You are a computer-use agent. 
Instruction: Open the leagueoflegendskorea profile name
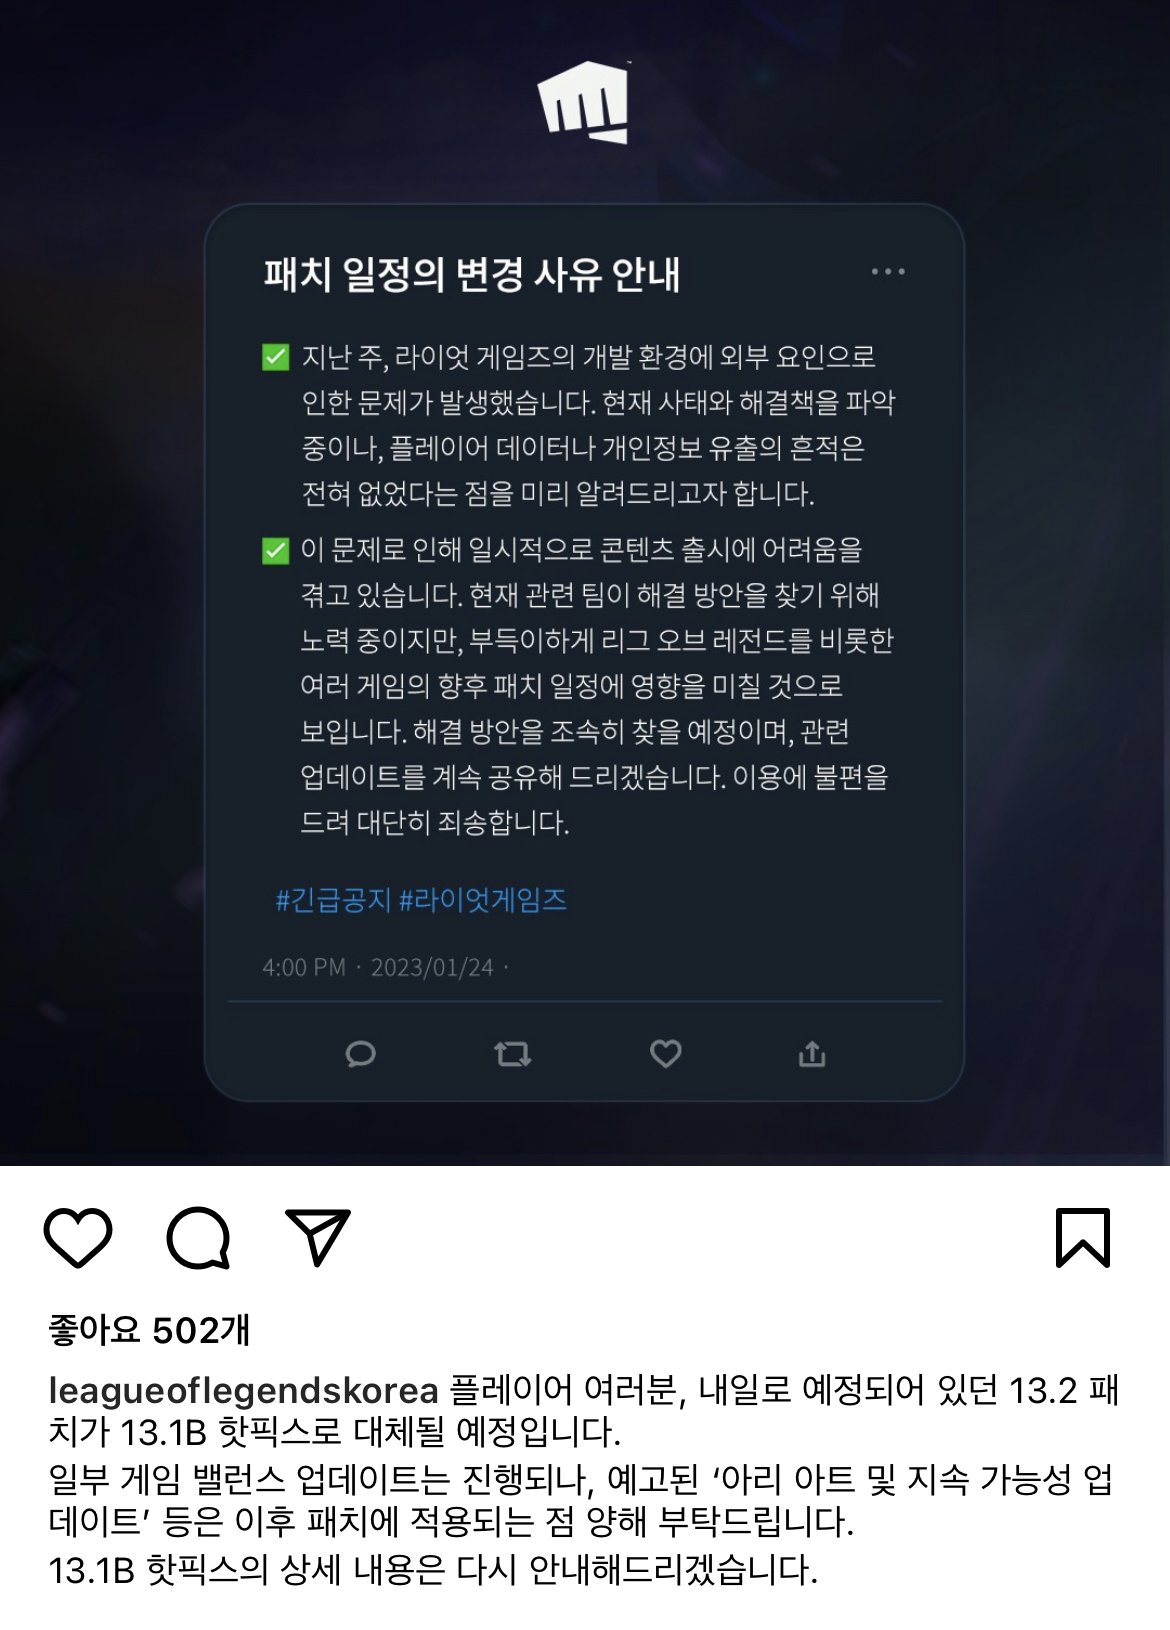[243, 1390]
